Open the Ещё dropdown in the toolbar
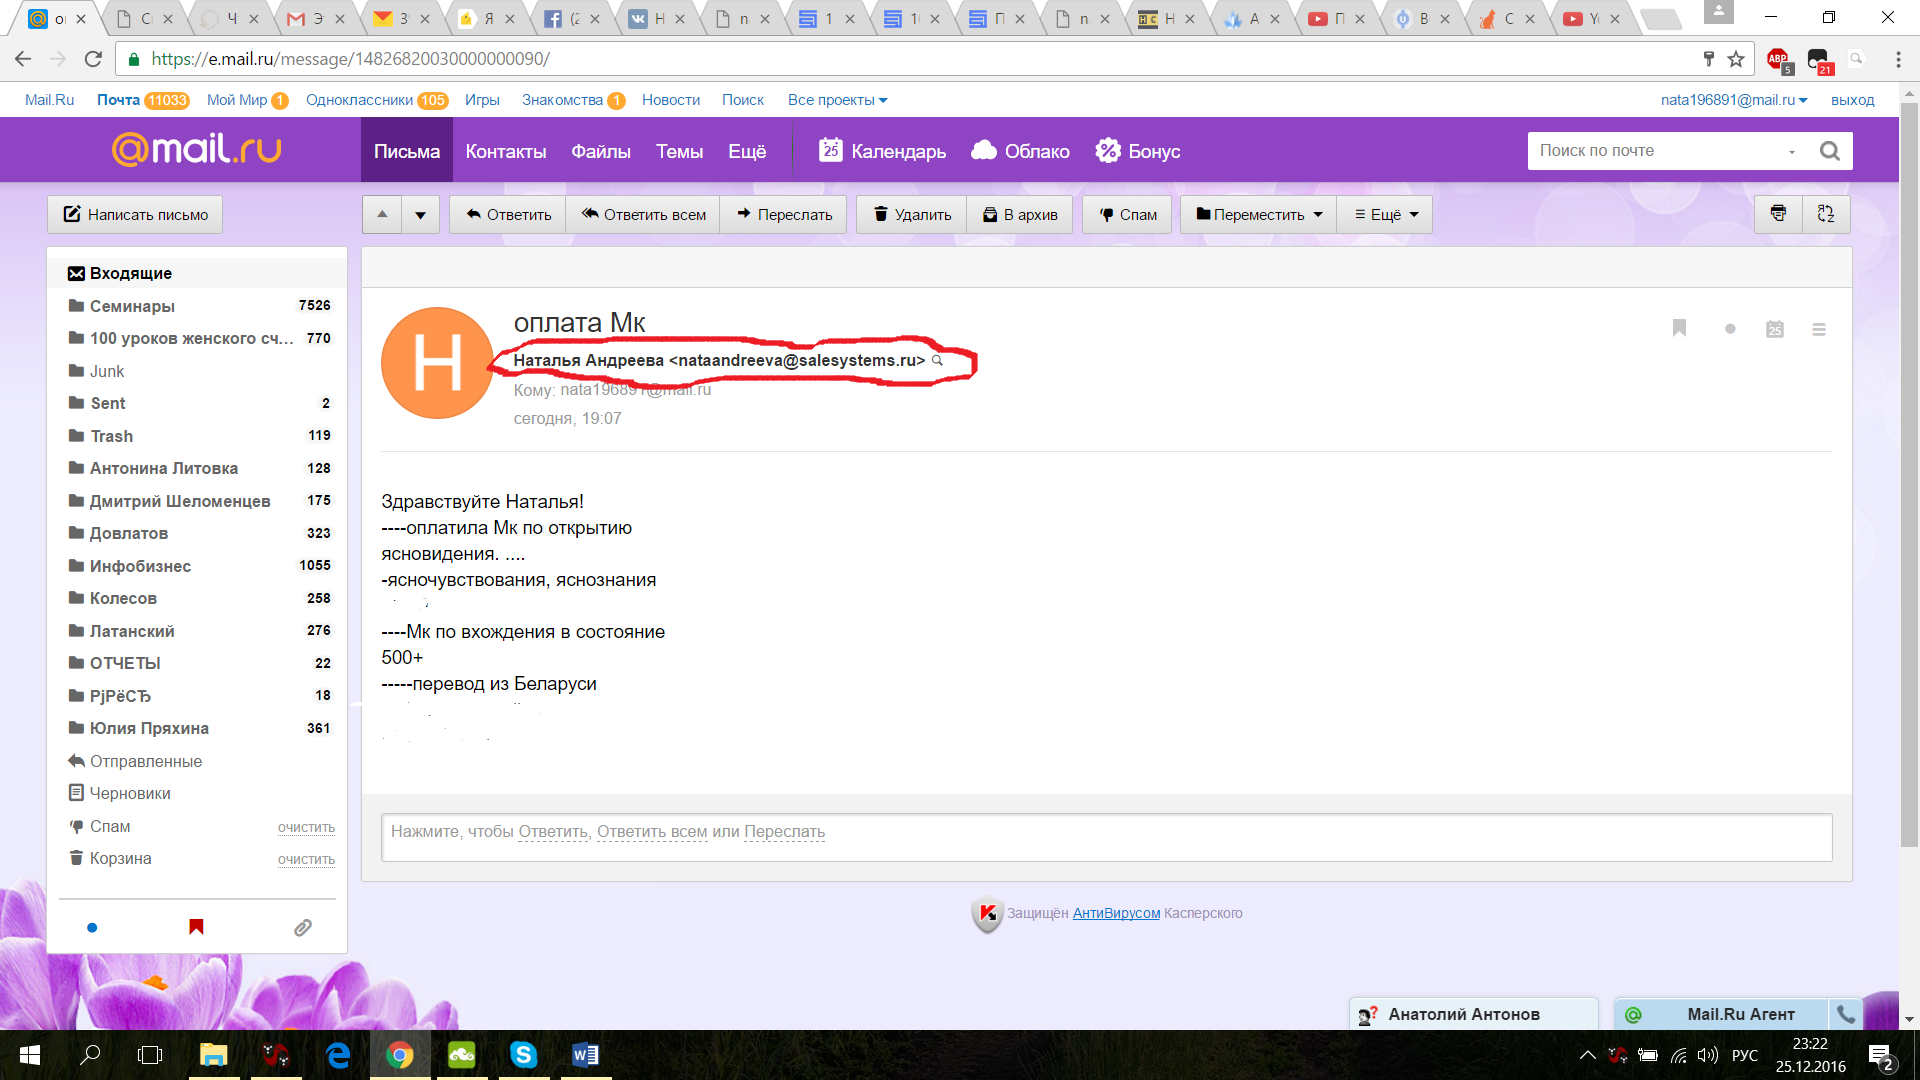1920x1080 pixels. (x=1386, y=214)
